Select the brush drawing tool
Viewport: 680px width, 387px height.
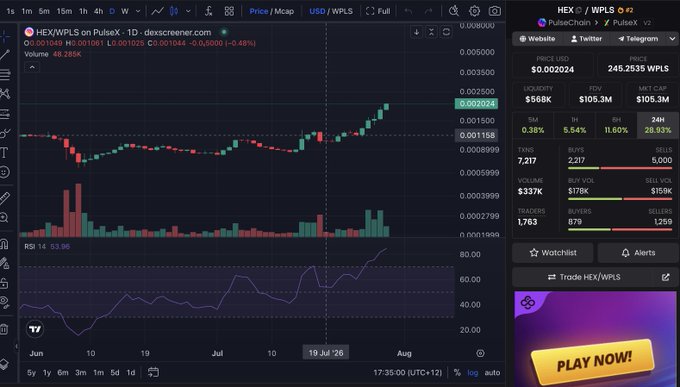pyautogui.click(x=5, y=133)
